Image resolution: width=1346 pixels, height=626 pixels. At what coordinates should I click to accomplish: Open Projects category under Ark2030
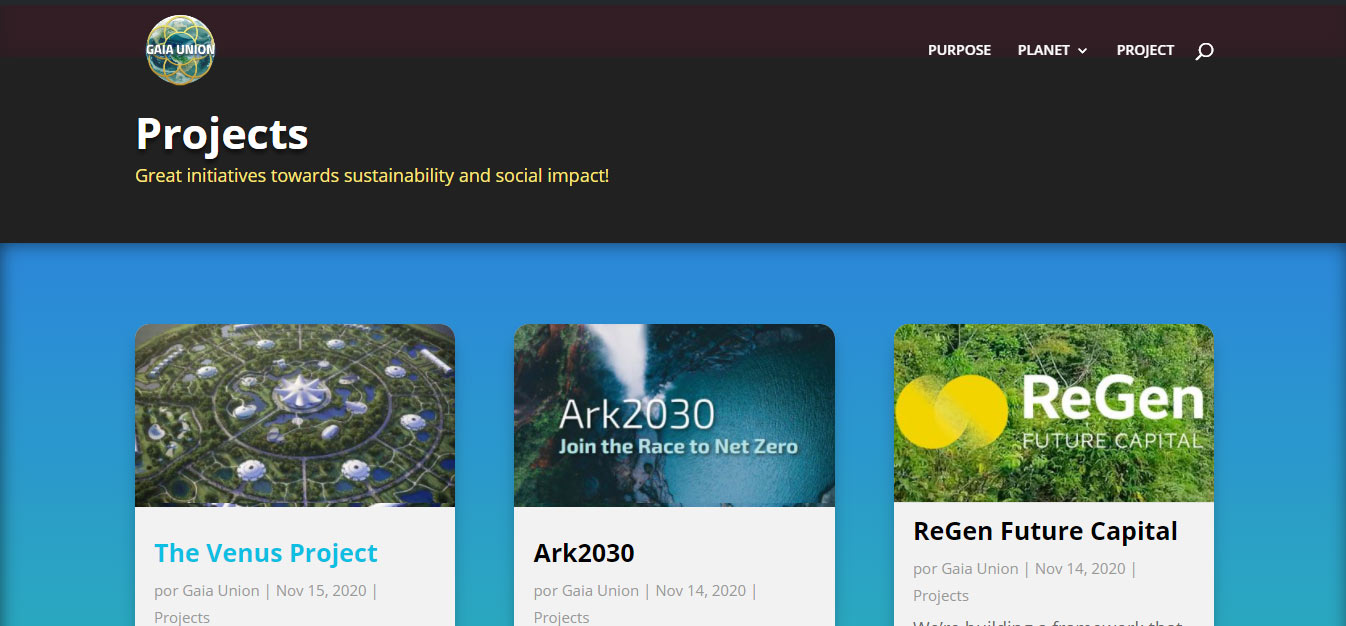coord(562,617)
